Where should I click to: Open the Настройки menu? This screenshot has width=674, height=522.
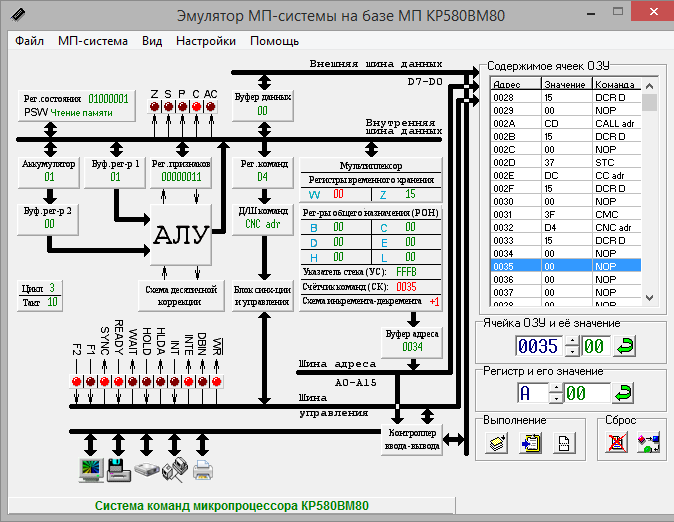(206, 41)
